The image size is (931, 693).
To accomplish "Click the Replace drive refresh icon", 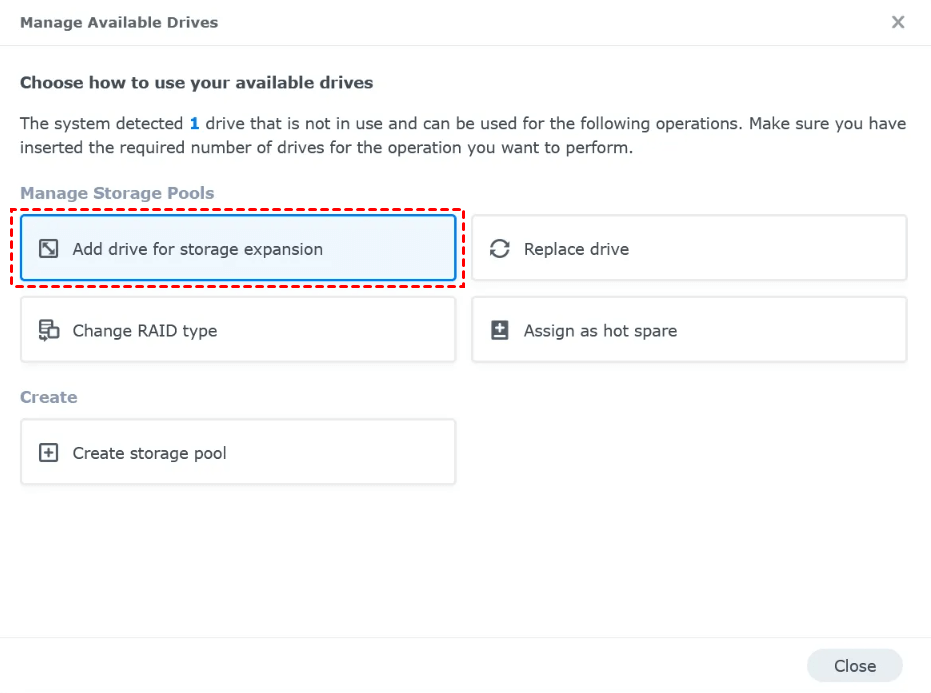I will 500,249.
